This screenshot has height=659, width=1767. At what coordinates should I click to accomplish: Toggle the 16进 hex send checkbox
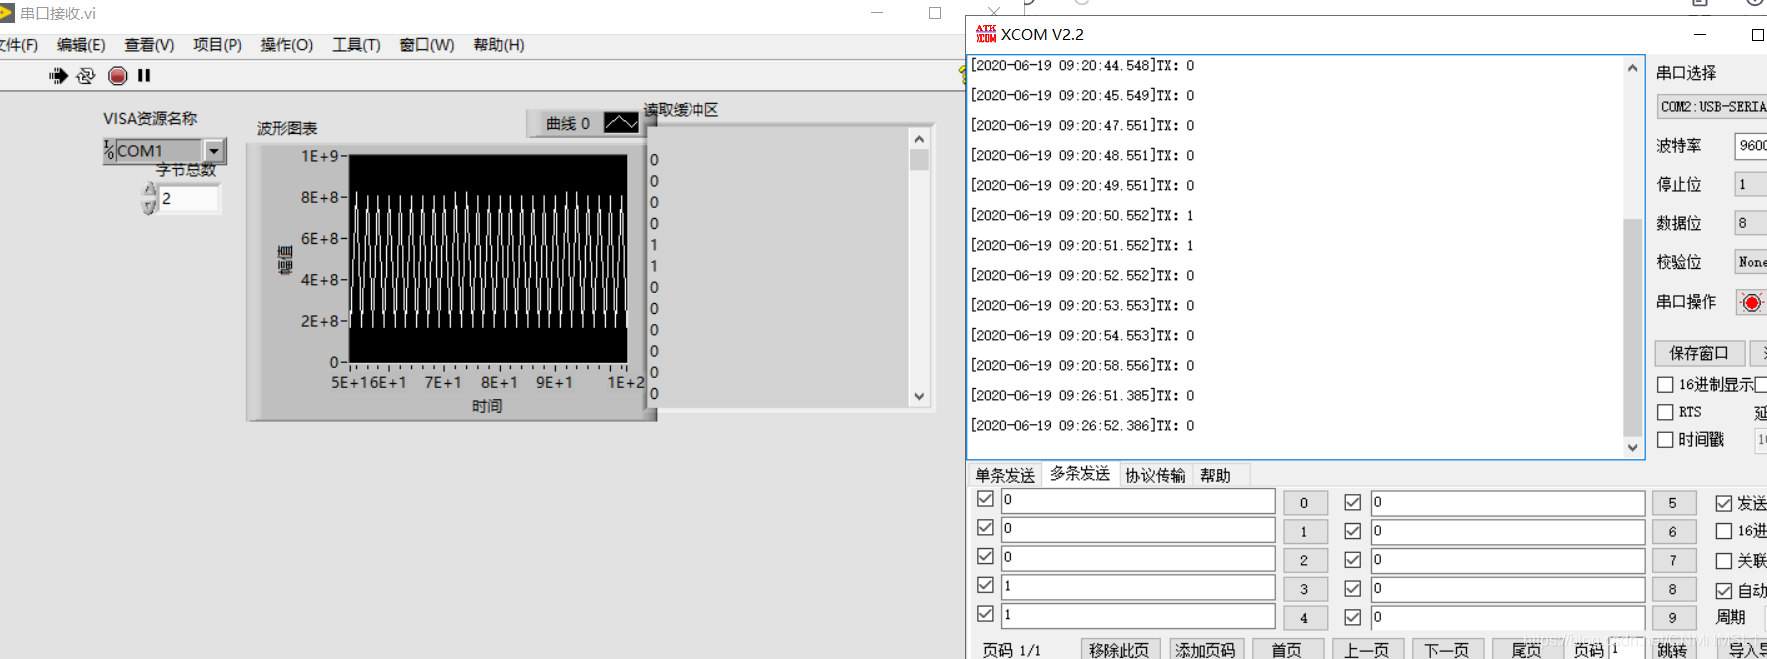tap(1724, 531)
